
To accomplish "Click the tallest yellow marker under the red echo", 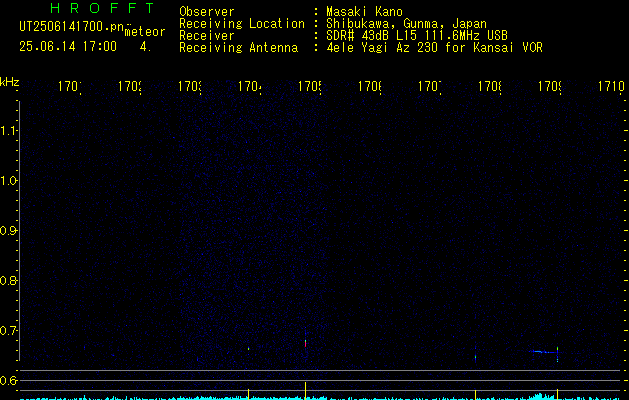I will point(306,391).
